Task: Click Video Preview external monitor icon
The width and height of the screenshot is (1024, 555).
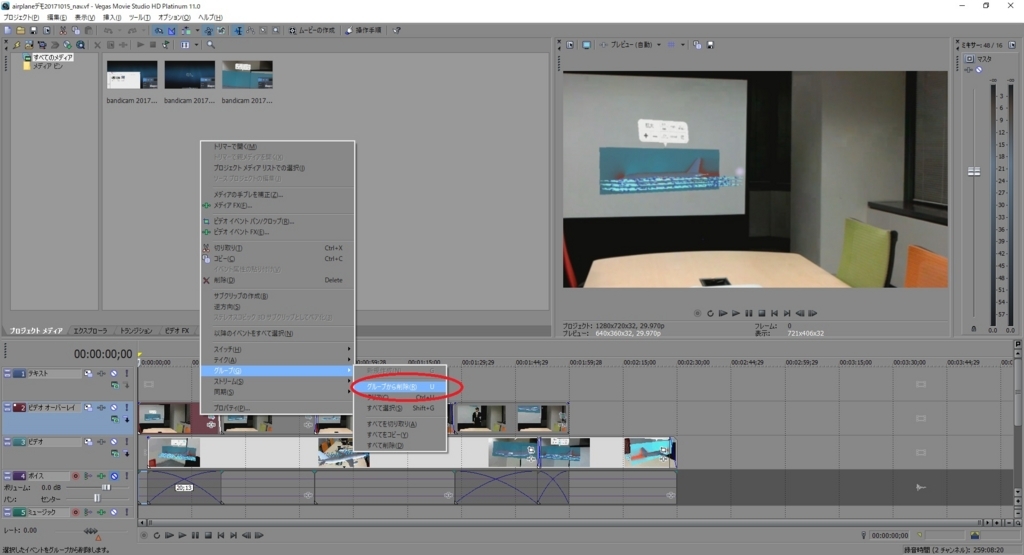Action: pyautogui.click(x=586, y=45)
